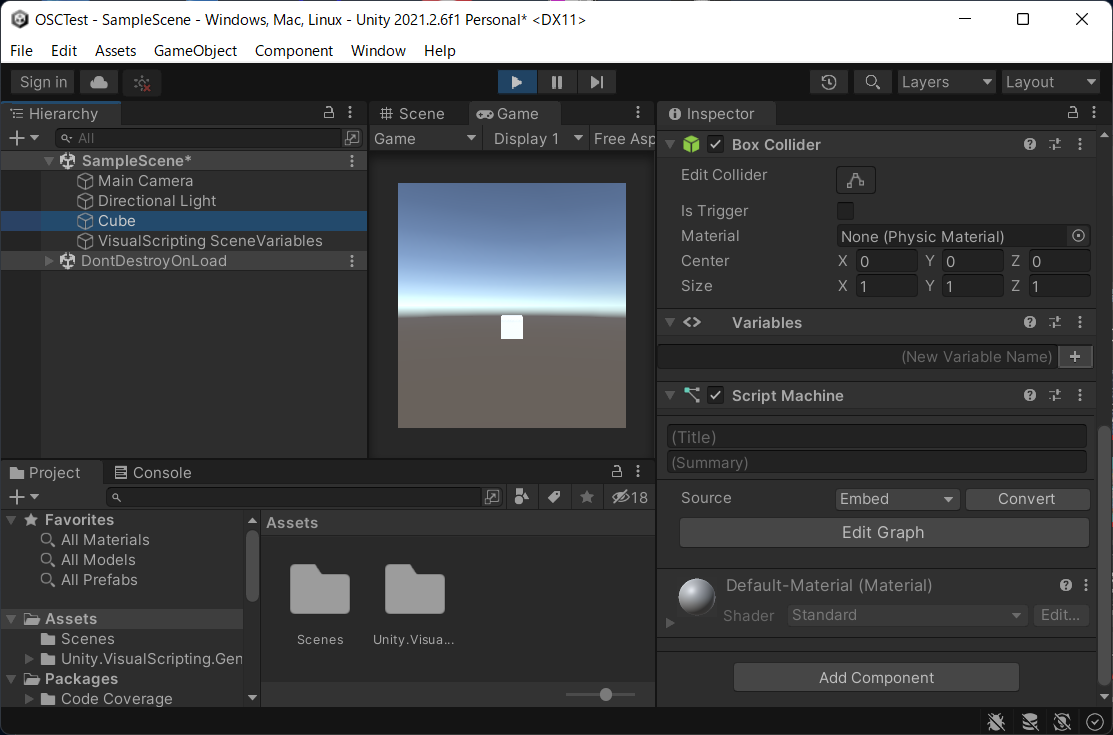Click the Edit Graph button
The image size is (1113, 735).
click(x=883, y=533)
